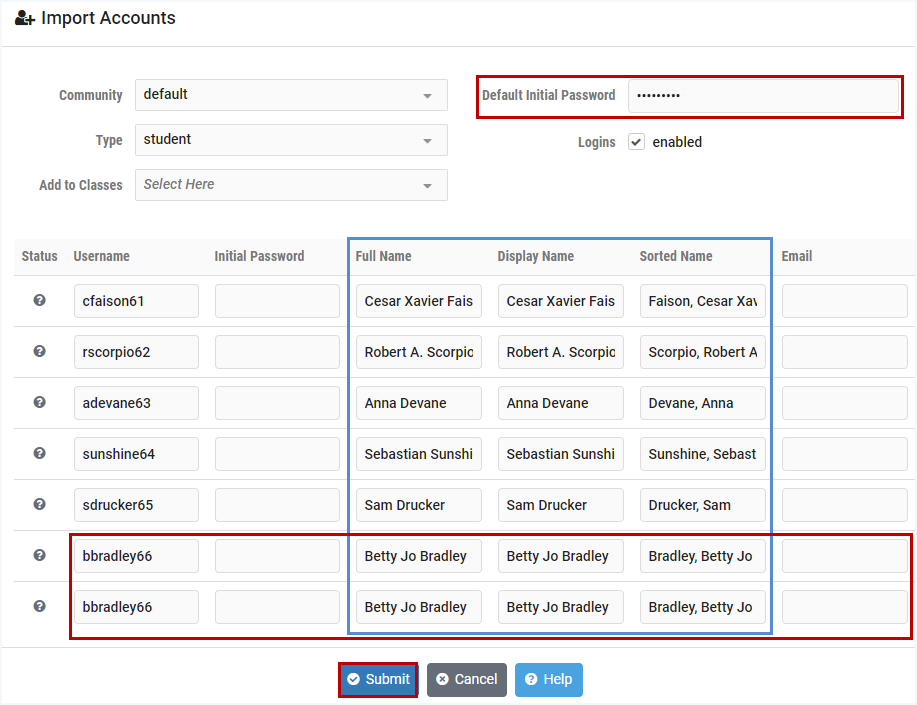Viewport: 917px width, 705px height.
Task: Edit the Anna Devane Full Name field
Action: (x=418, y=403)
